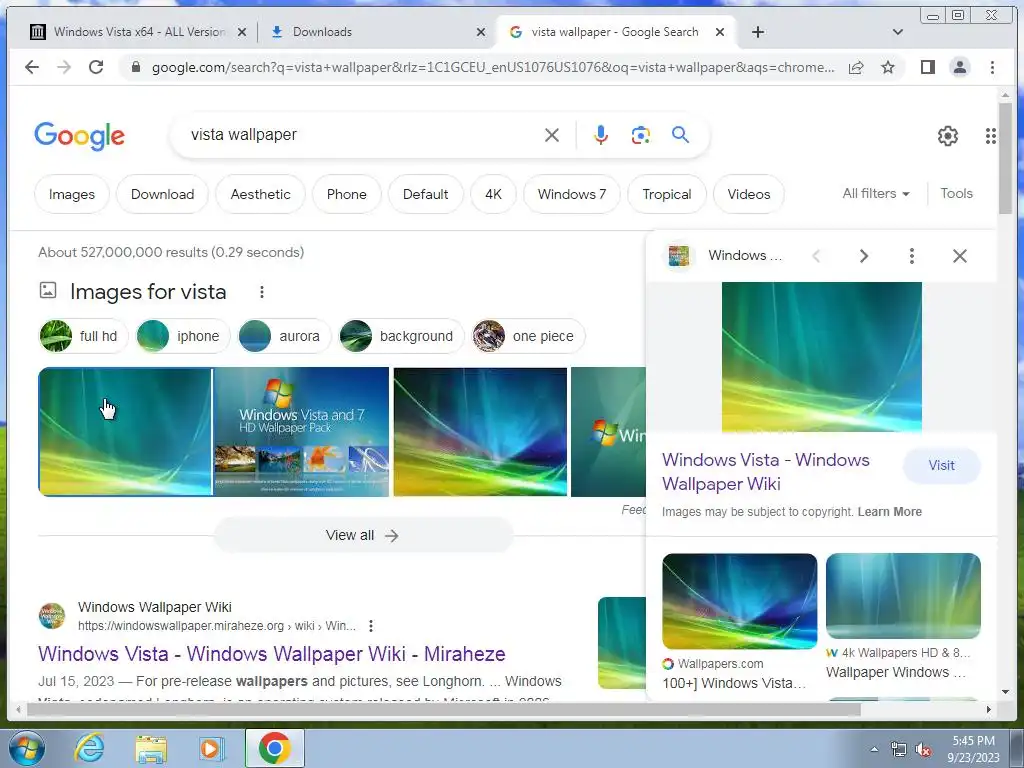Select the iphone image chip

[183, 336]
